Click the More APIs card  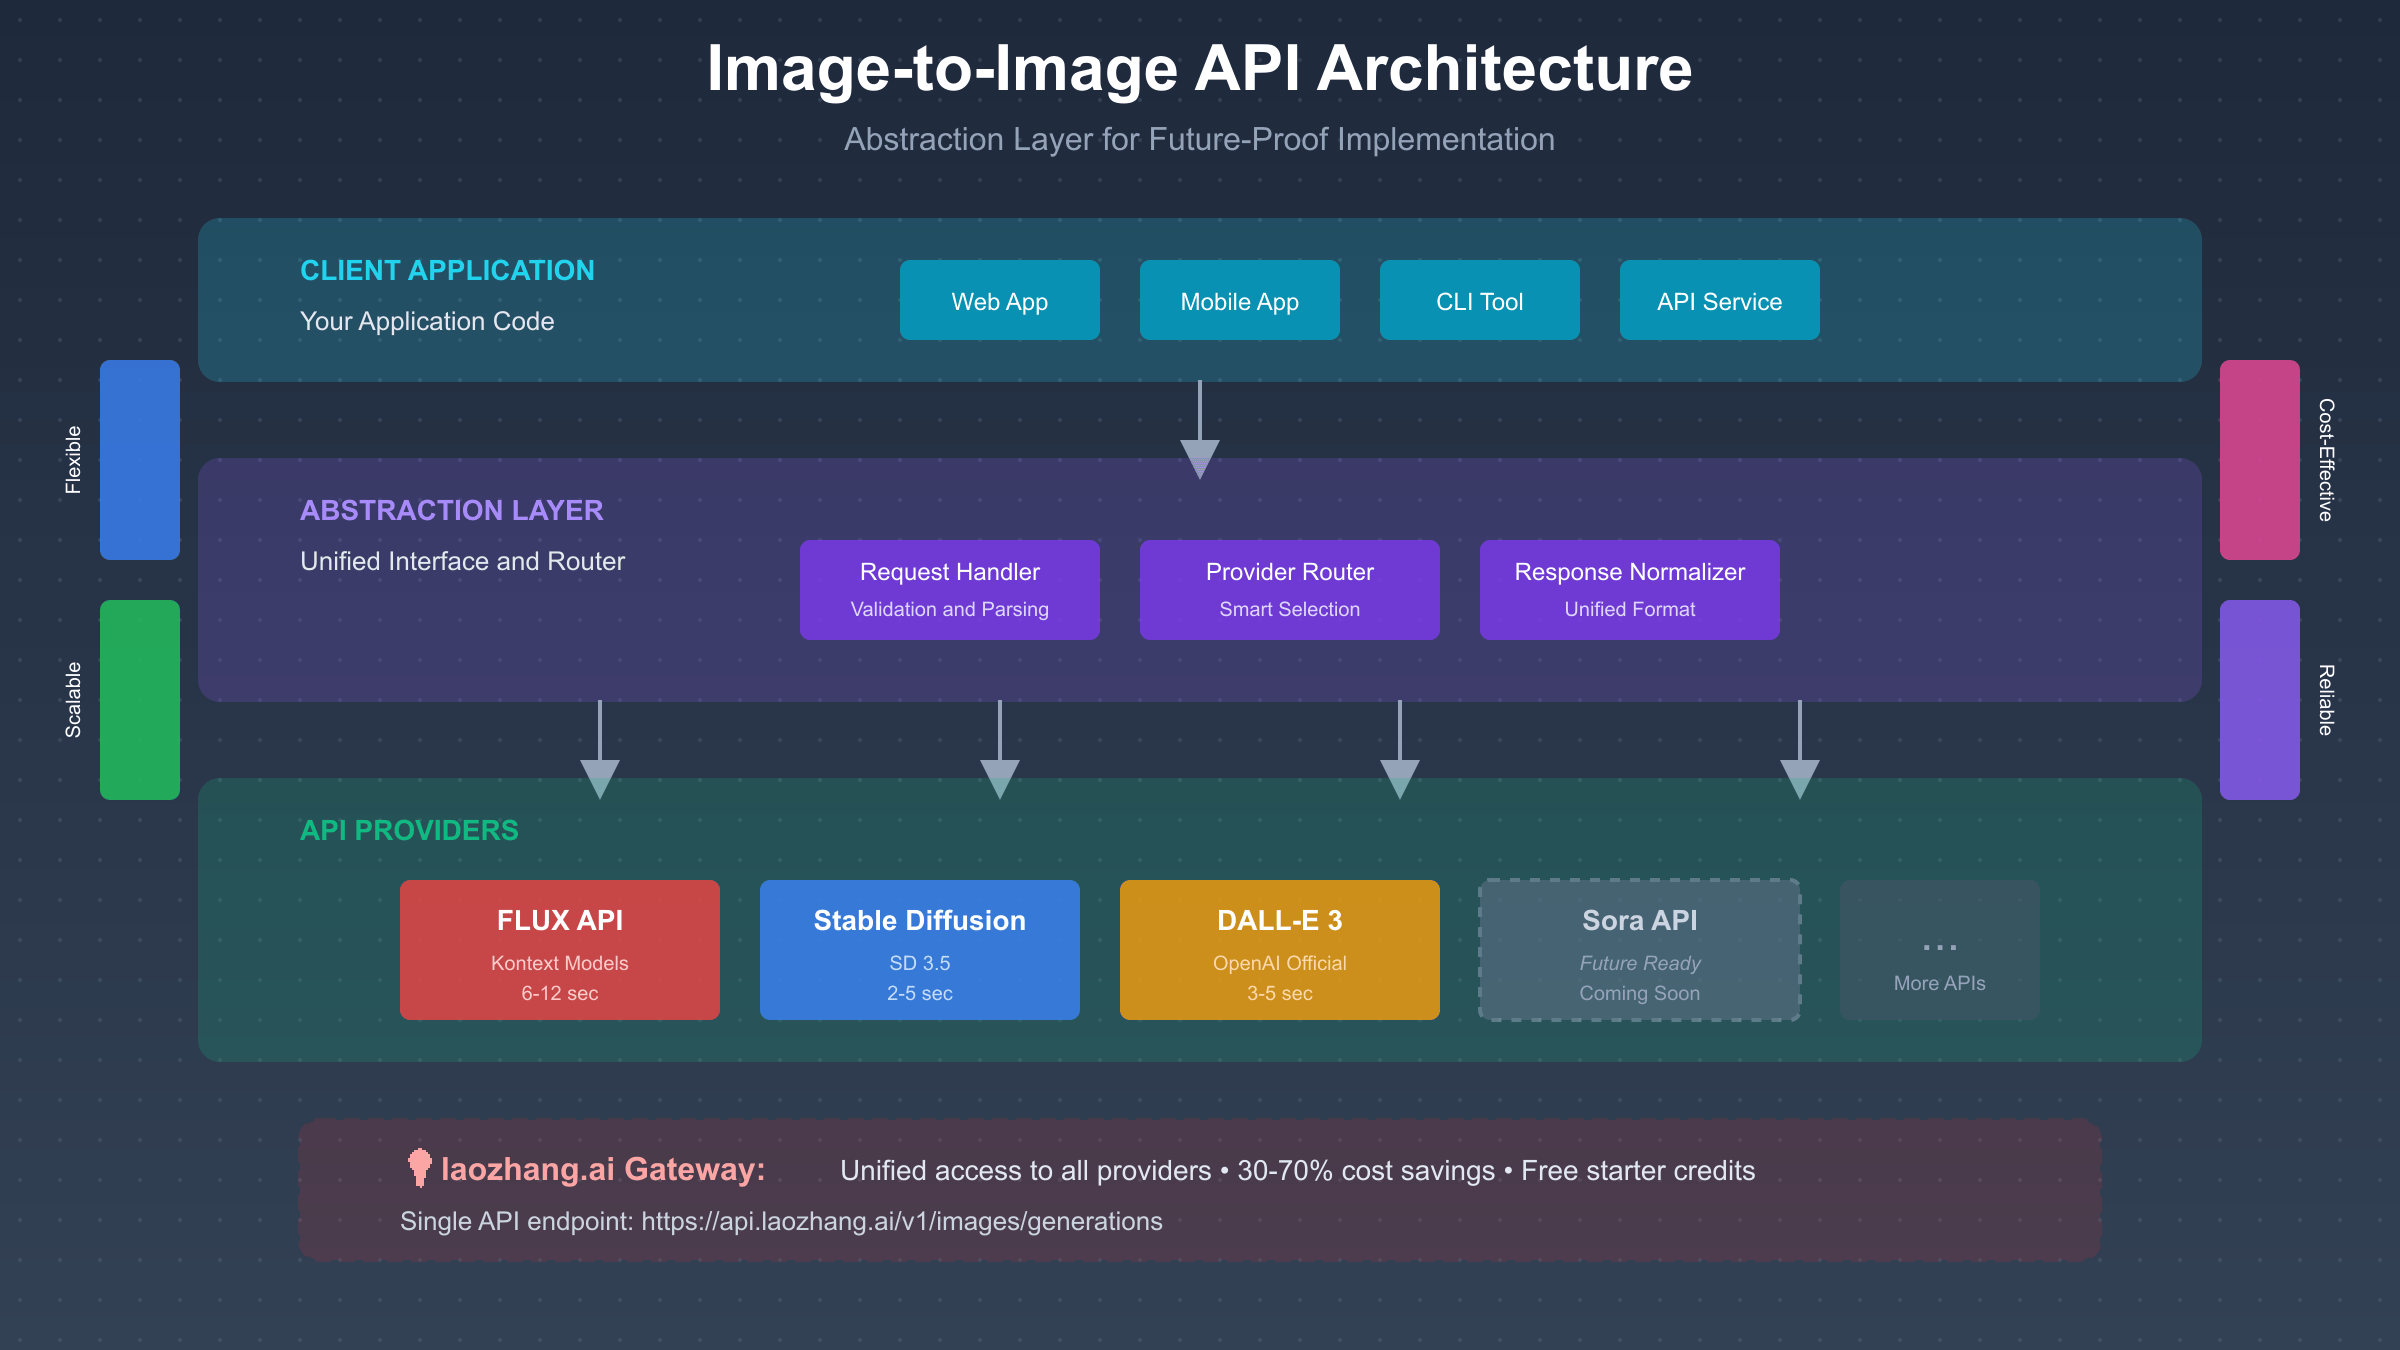tap(1940, 950)
